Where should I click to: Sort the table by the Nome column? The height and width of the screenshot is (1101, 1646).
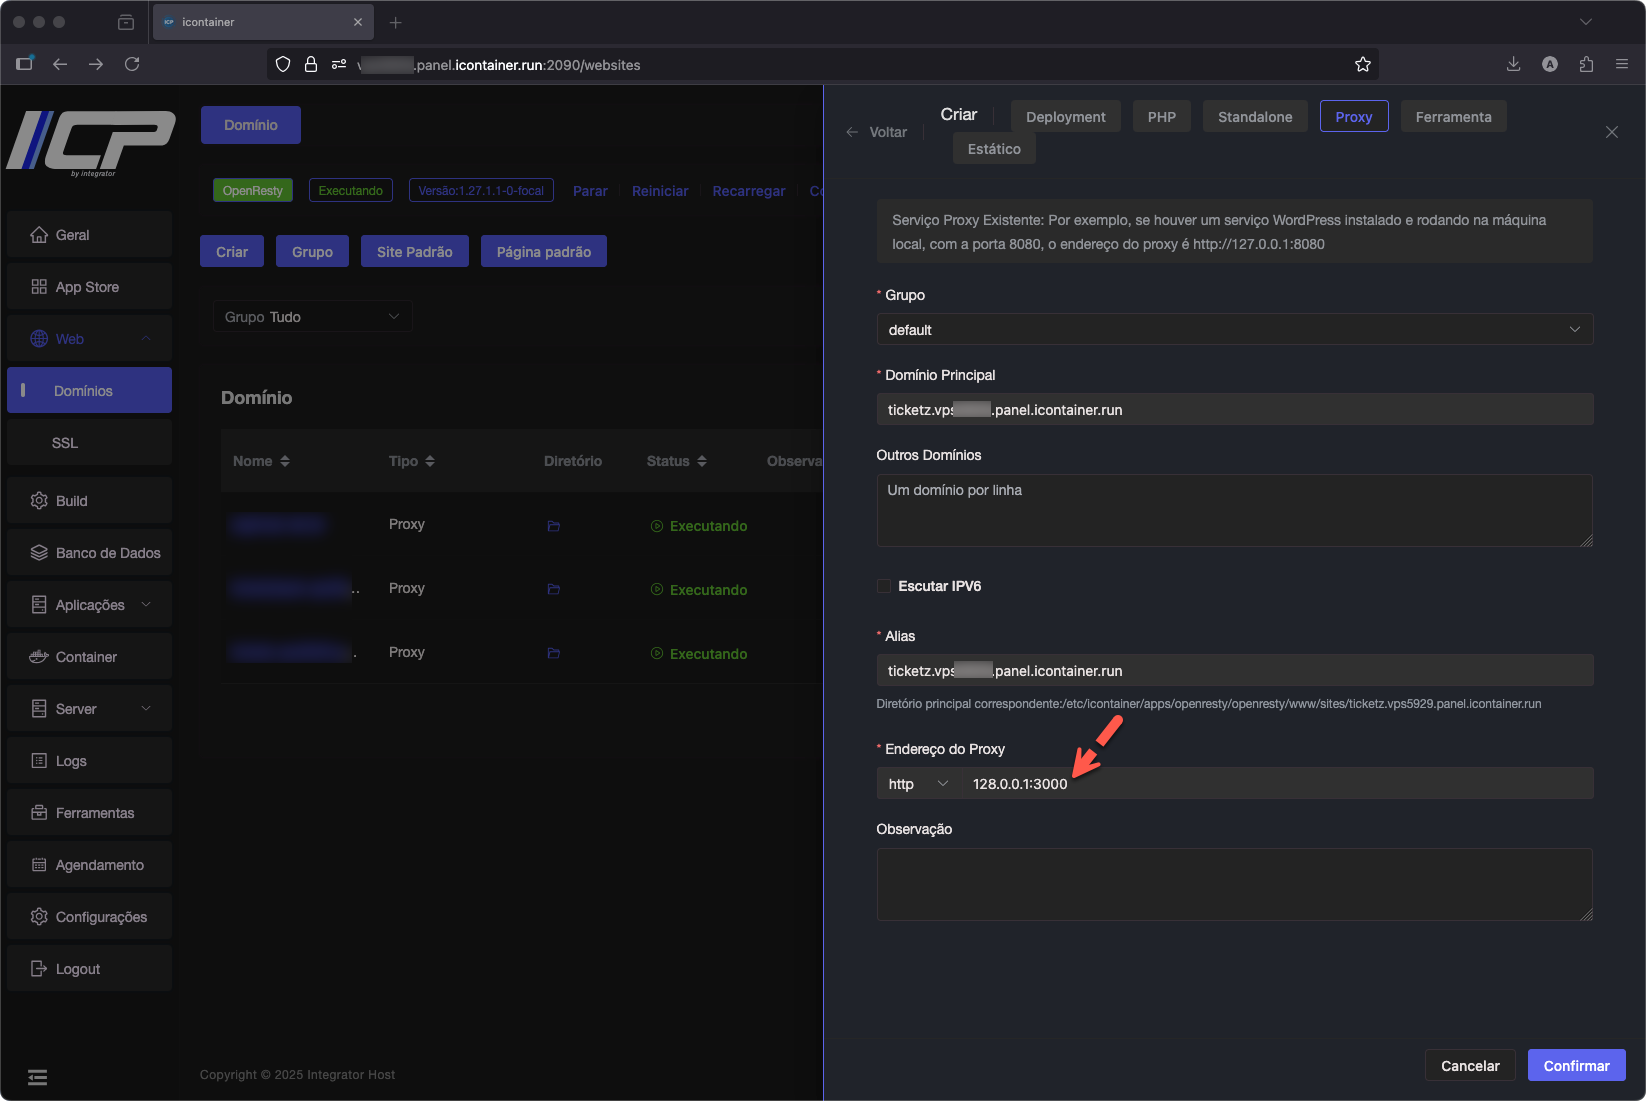tap(261, 461)
